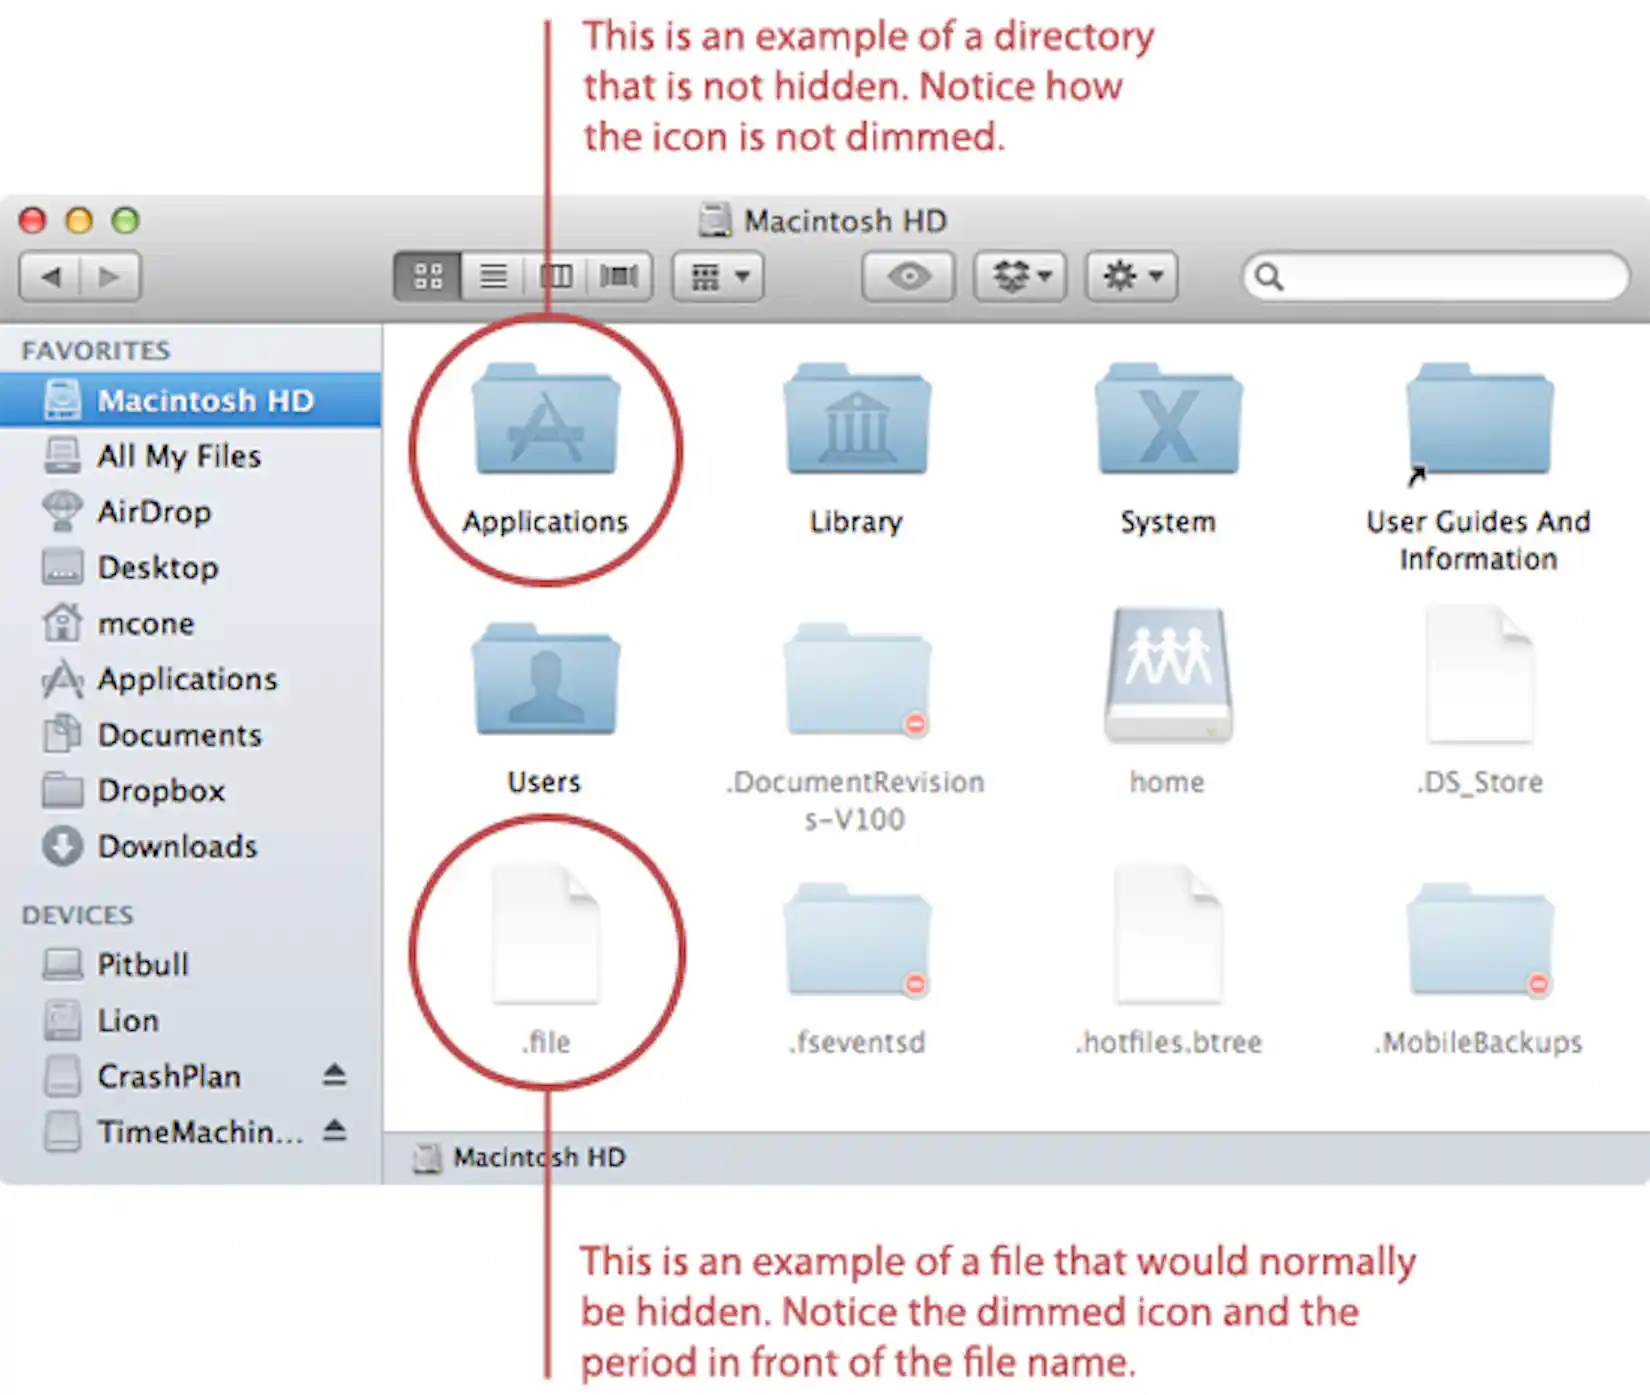Click the Macintosh HD title bar proxy icon
The image size is (1650, 1395).
[x=715, y=220]
